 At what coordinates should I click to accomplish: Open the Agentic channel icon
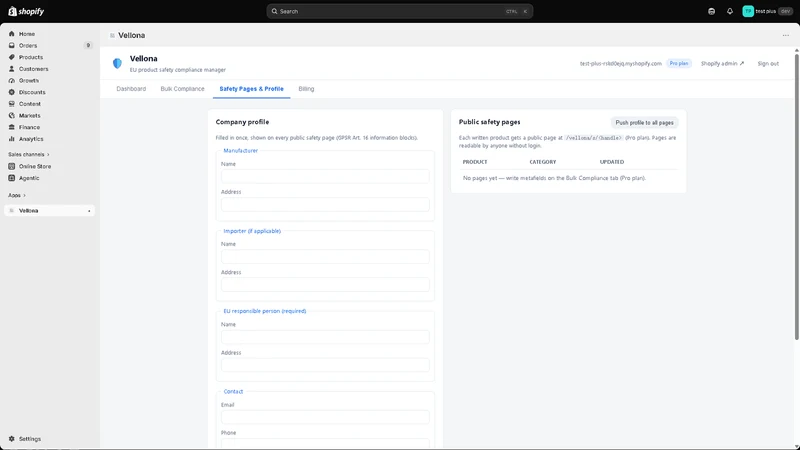click(x=12, y=178)
